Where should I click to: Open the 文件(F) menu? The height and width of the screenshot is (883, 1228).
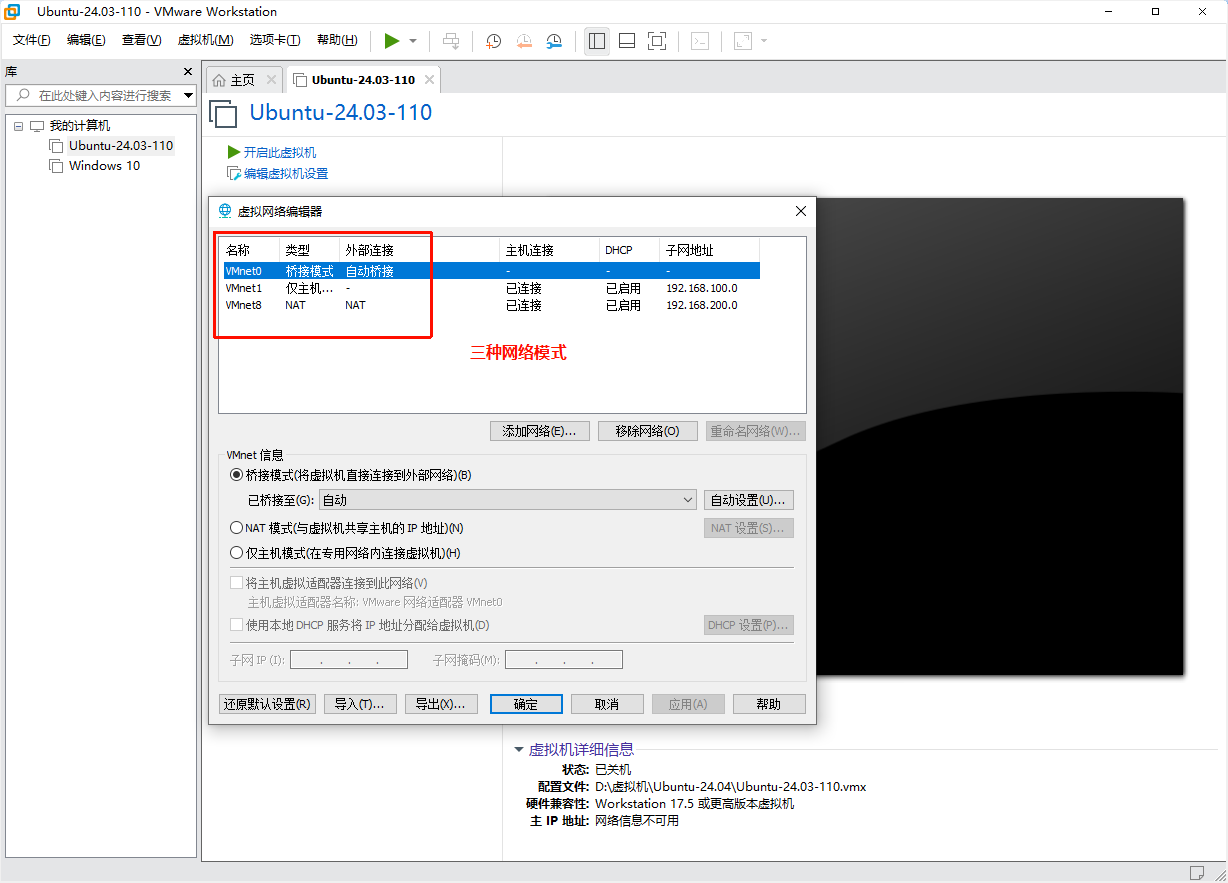[32, 40]
